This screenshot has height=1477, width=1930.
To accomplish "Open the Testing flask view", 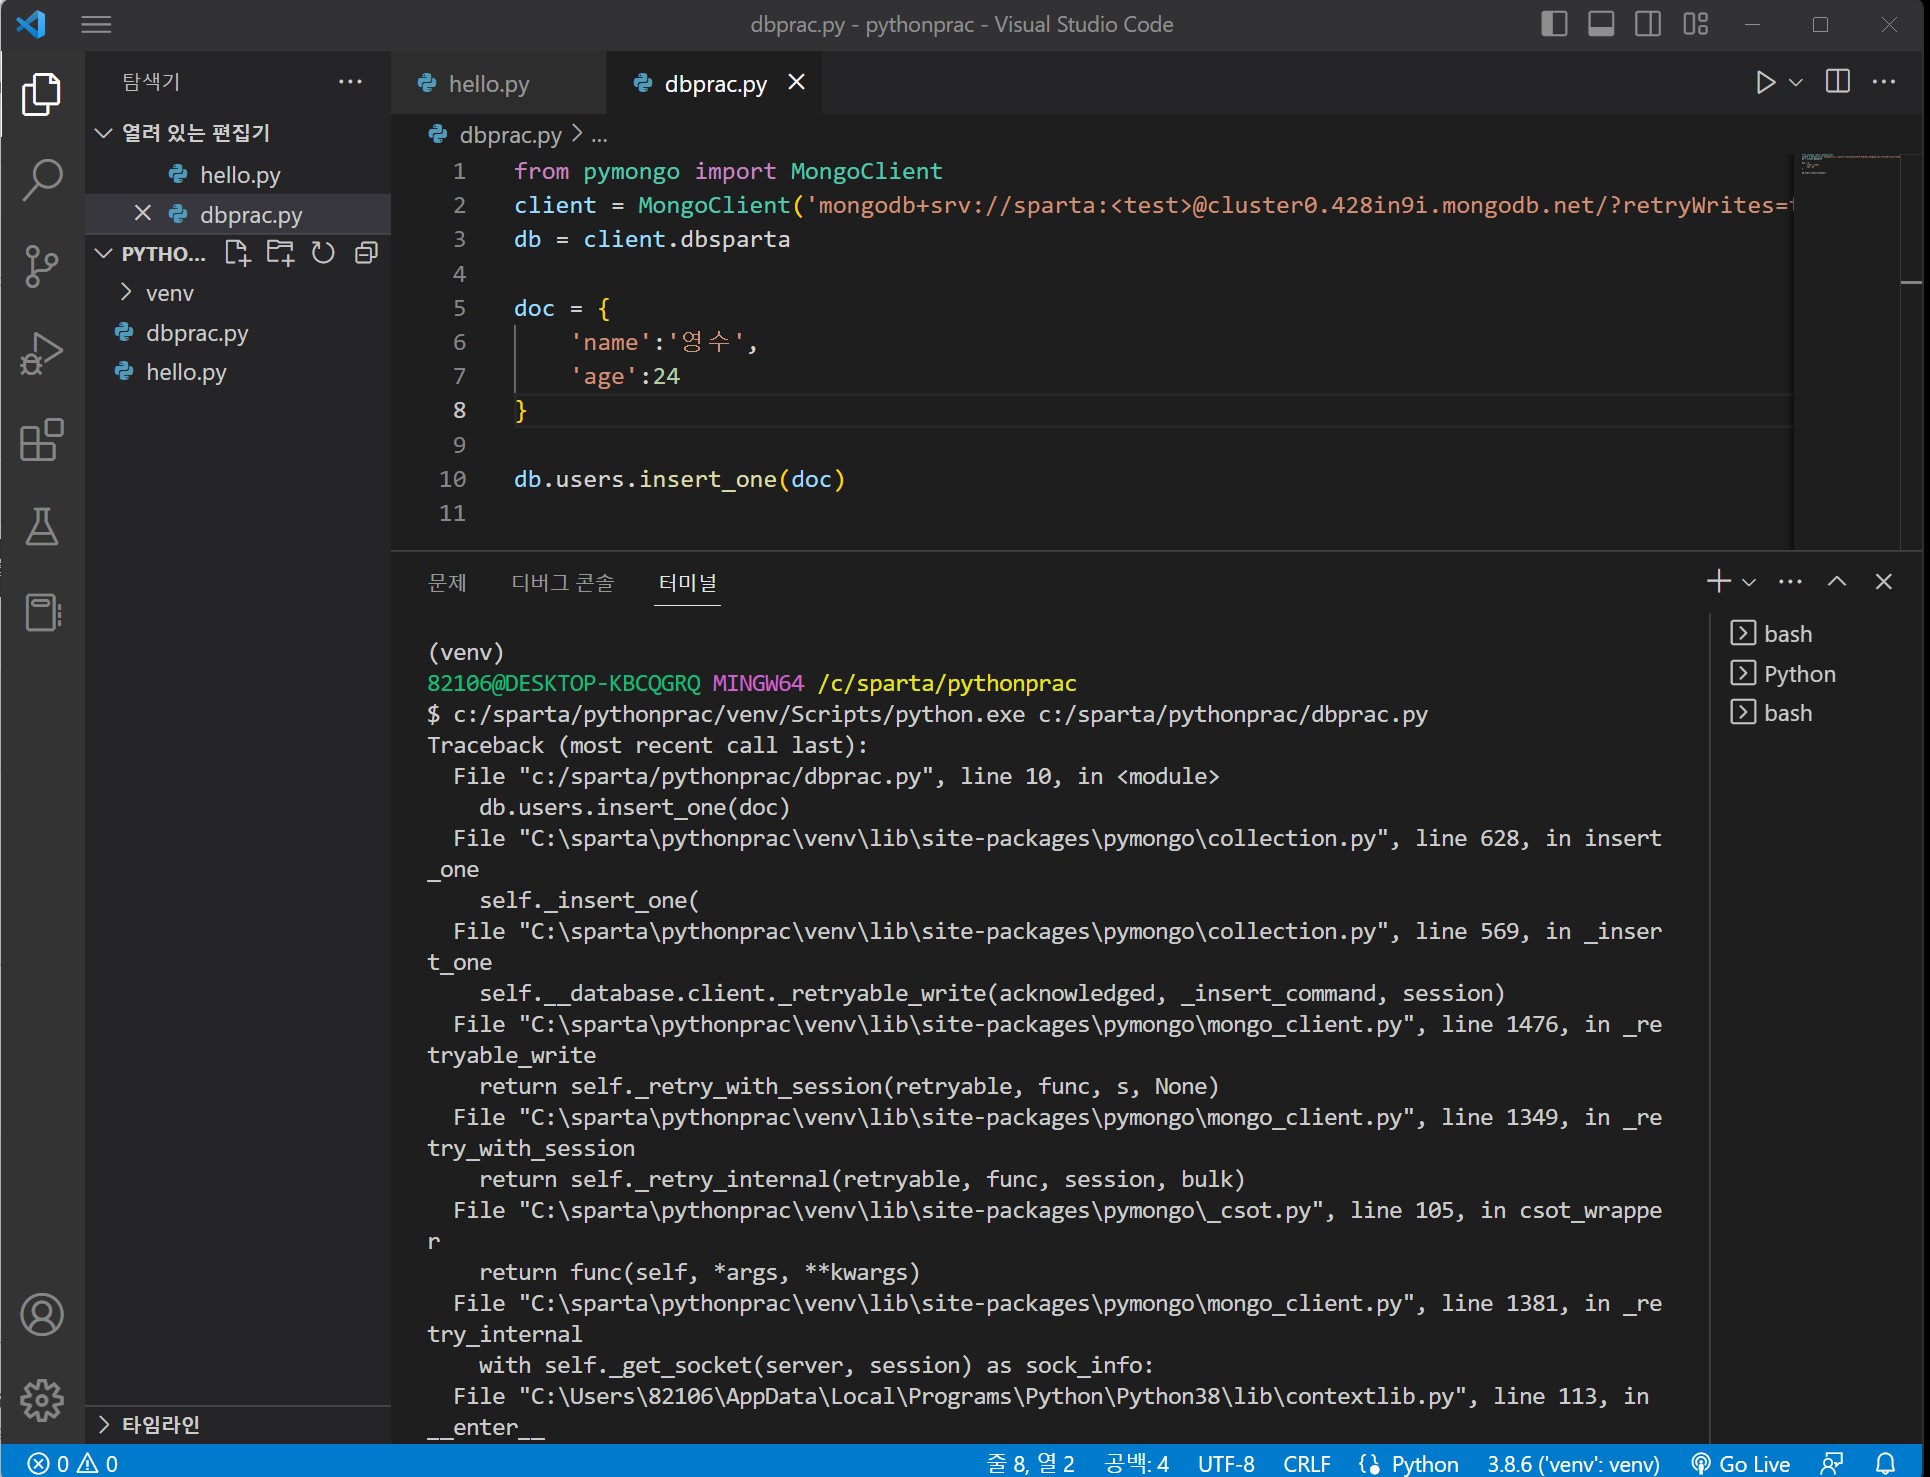I will (x=42, y=526).
